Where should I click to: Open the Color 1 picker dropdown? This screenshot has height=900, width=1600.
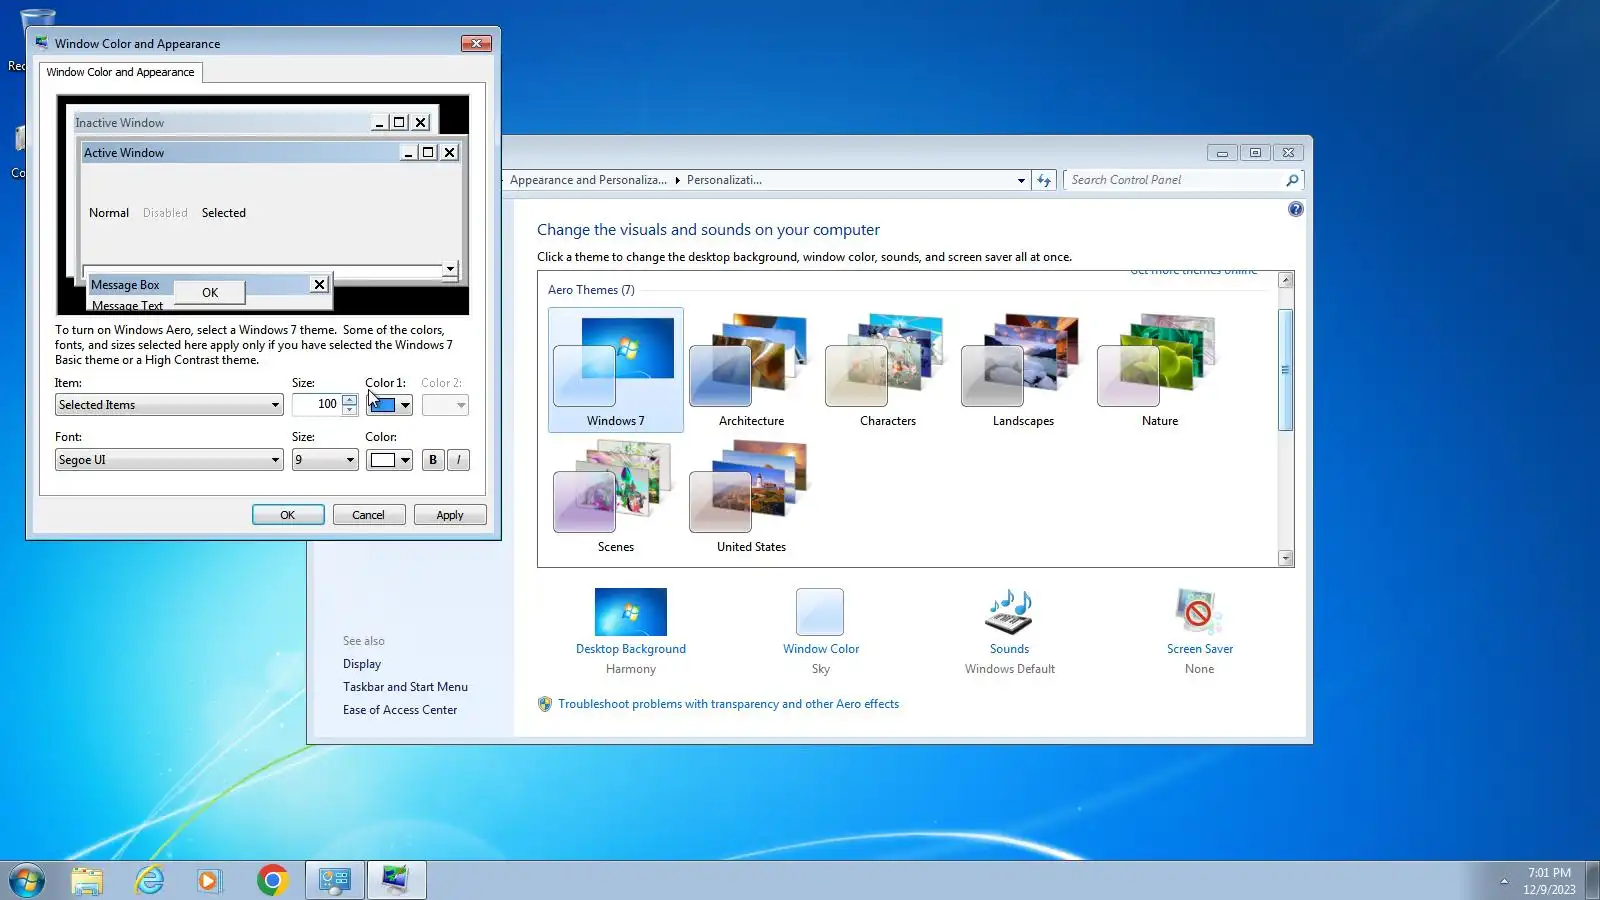point(389,405)
